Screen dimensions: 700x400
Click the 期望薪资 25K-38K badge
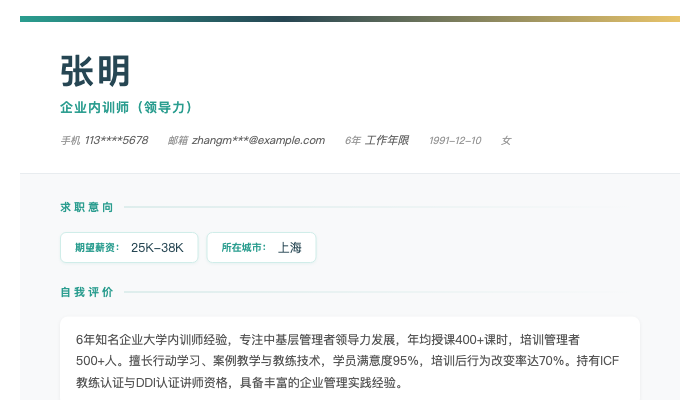(129, 247)
